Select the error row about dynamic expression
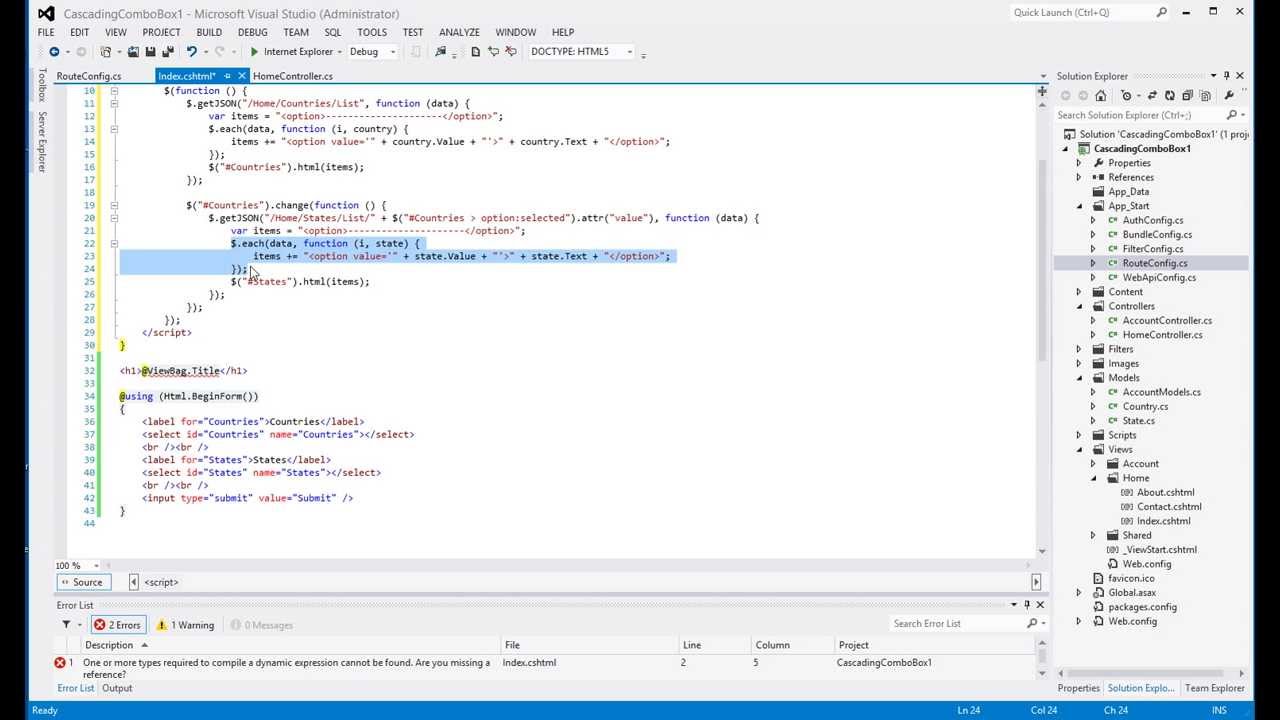The image size is (1280, 720). tap(545, 668)
